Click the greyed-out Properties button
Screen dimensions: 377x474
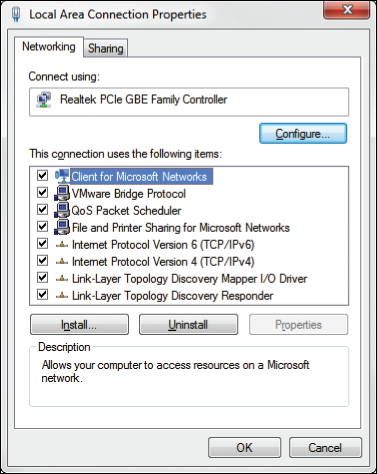(x=298, y=325)
